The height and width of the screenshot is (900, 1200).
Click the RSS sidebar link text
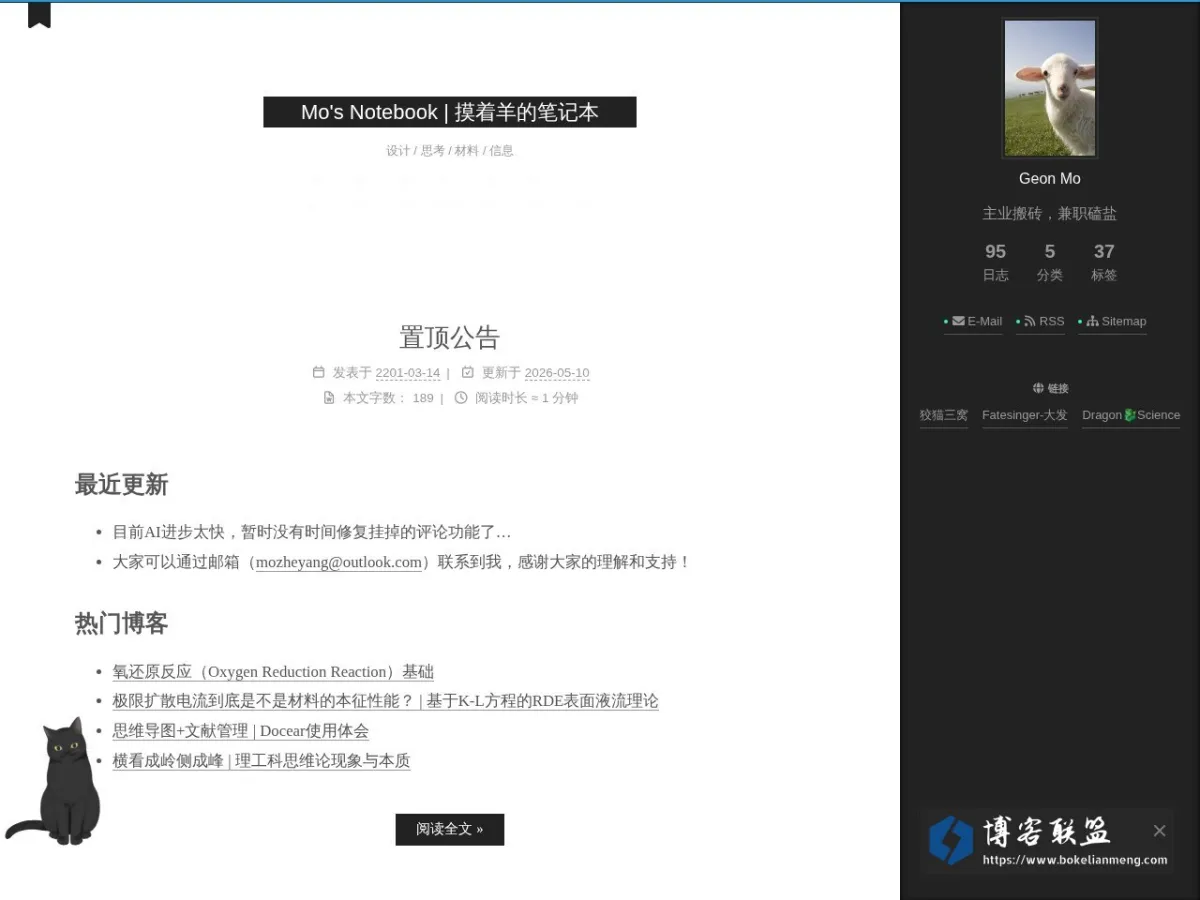point(1052,321)
